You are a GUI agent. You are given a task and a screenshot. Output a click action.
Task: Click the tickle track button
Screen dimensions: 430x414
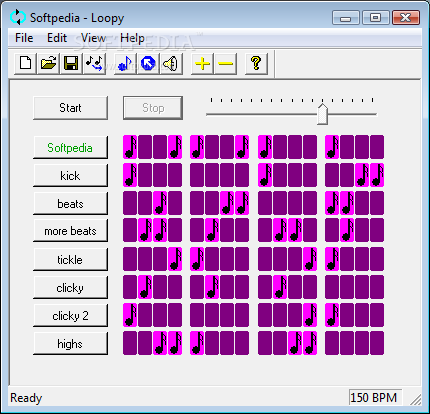(70, 259)
